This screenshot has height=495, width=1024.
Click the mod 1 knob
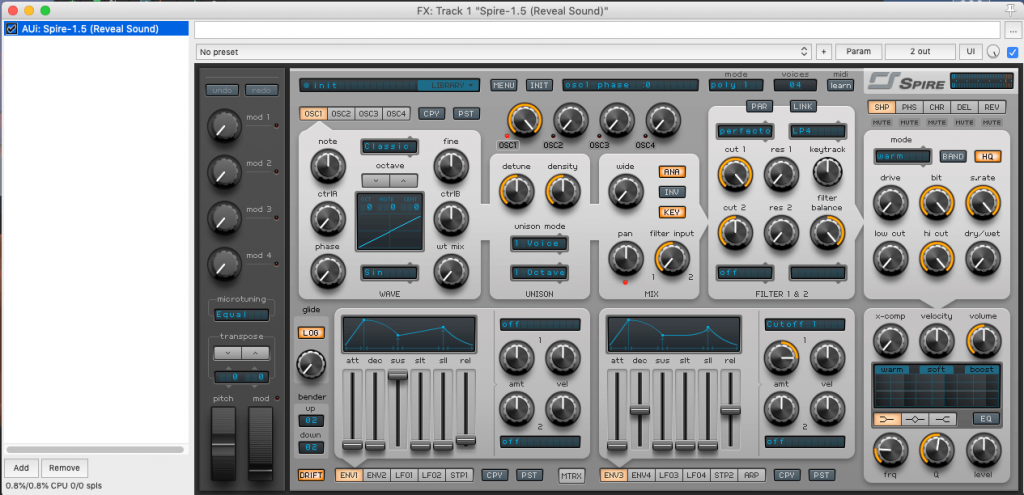click(224, 125)
